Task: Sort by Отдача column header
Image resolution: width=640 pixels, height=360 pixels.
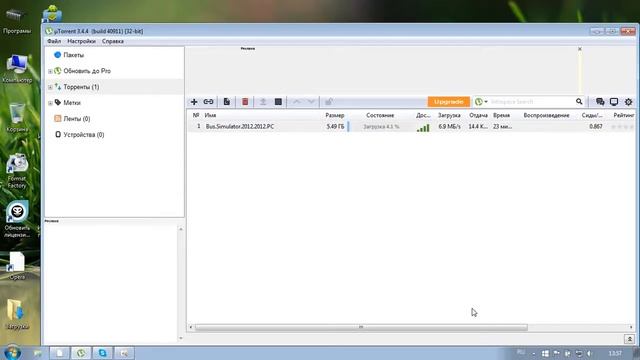Action: (478, 116)
